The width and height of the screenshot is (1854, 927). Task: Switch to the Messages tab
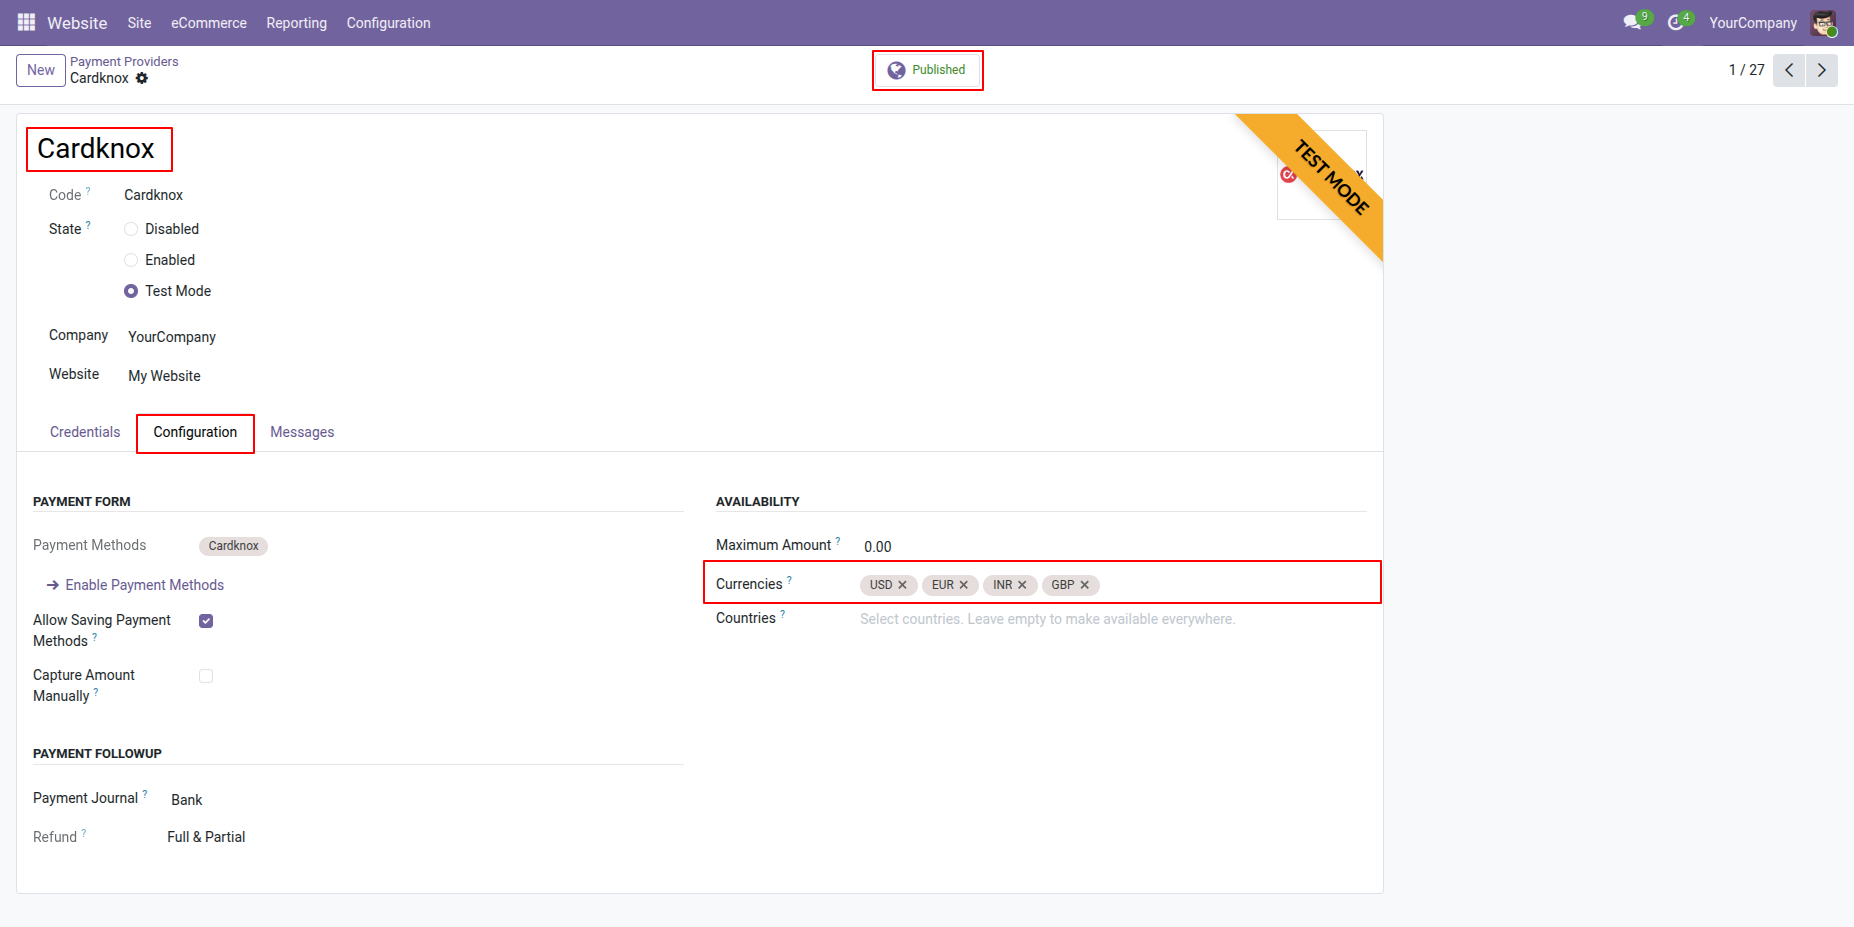point(302,432)
